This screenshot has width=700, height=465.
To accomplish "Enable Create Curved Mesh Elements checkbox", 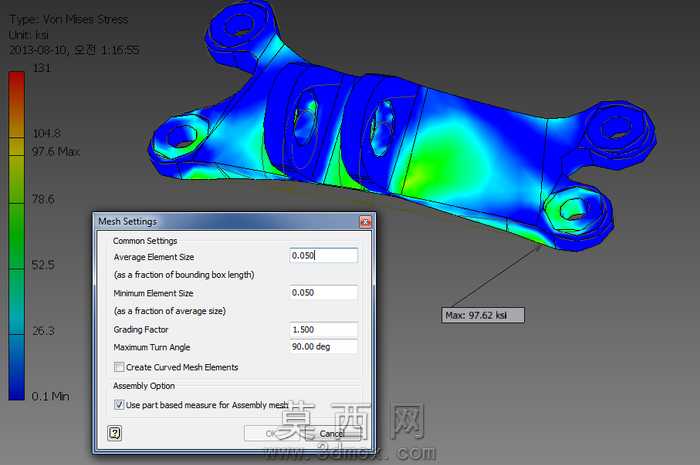I will click(119, 367).
